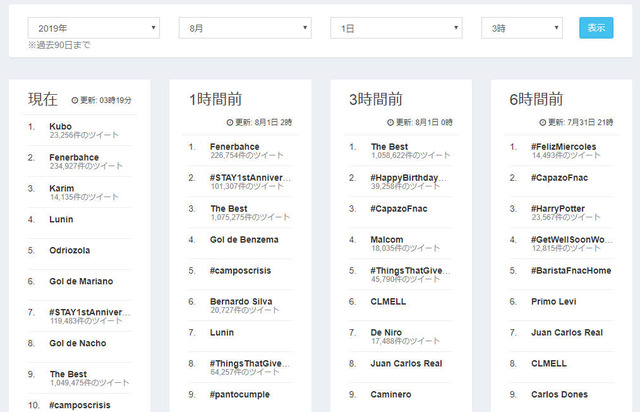Open the day dropdown showing 1日
The height and width of the screenshot is (412, 640).
pos(396,28)
